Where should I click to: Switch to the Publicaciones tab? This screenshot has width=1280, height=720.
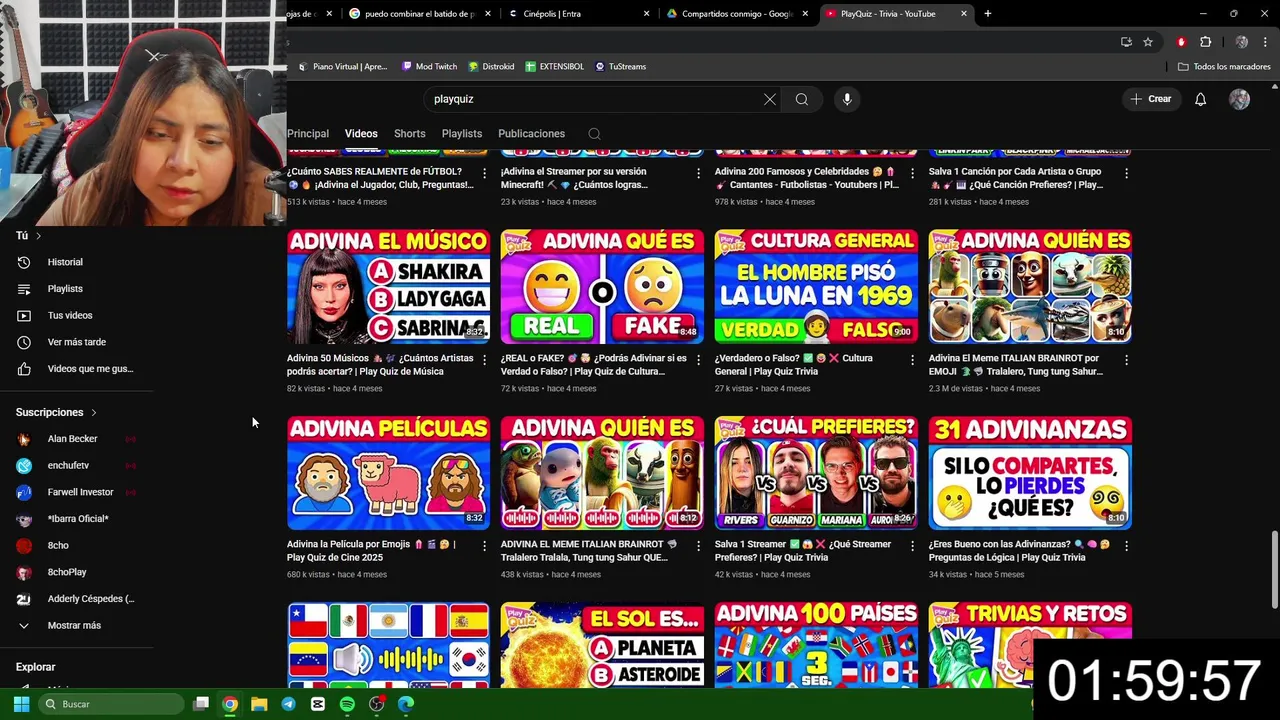tap(531, 134)
